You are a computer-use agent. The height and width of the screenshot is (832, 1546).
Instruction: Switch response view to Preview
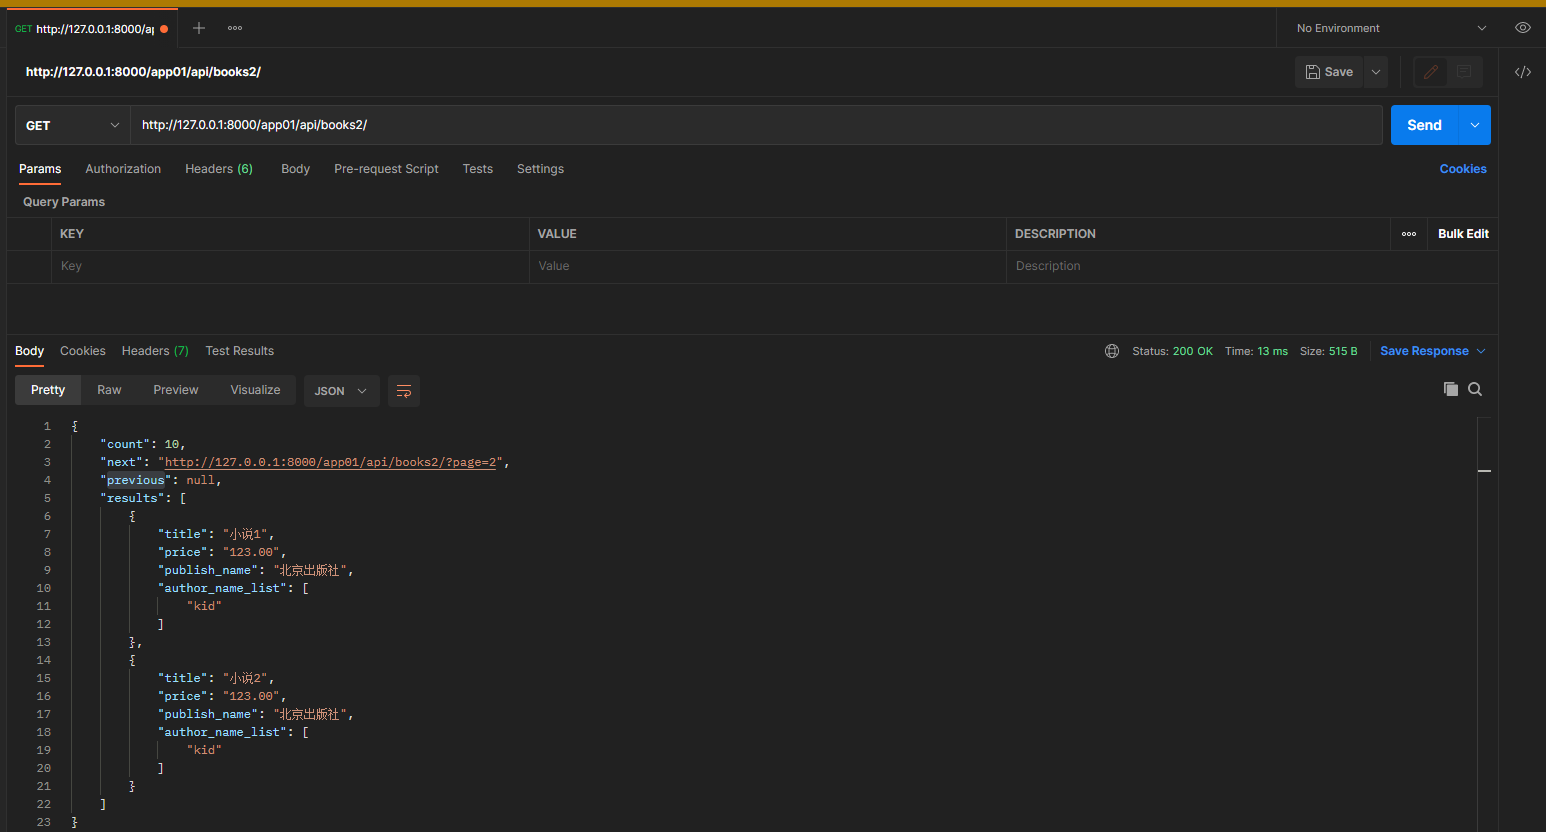click(176, 390)
